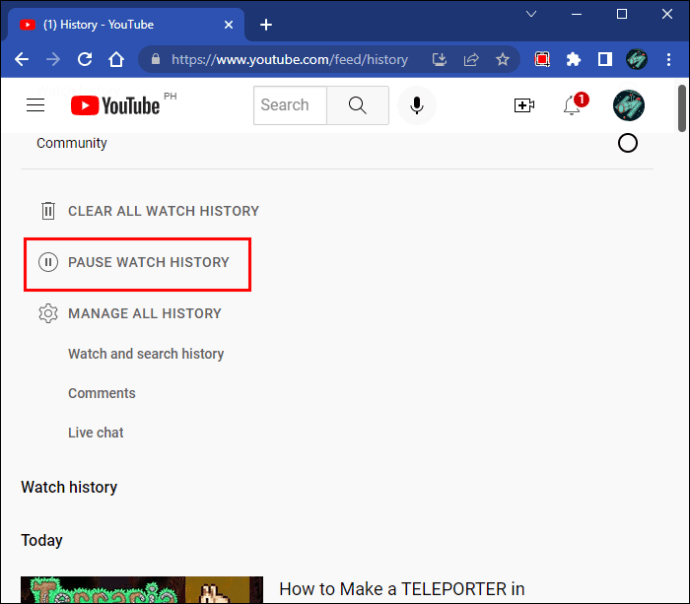Image resolution: width=690 pixels, height=604 pixels.
Task: Open the Extensions puzzle icon
Action: click(573, 59)
